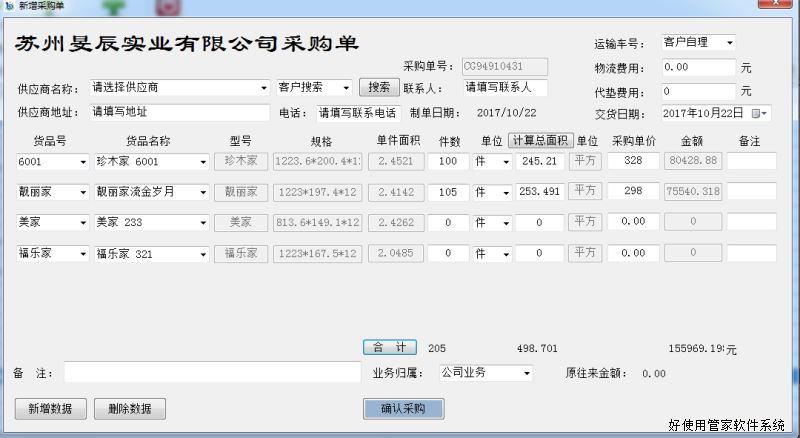
Task: Click the 物流费用 logistics fee field
Action: point(697,68)
